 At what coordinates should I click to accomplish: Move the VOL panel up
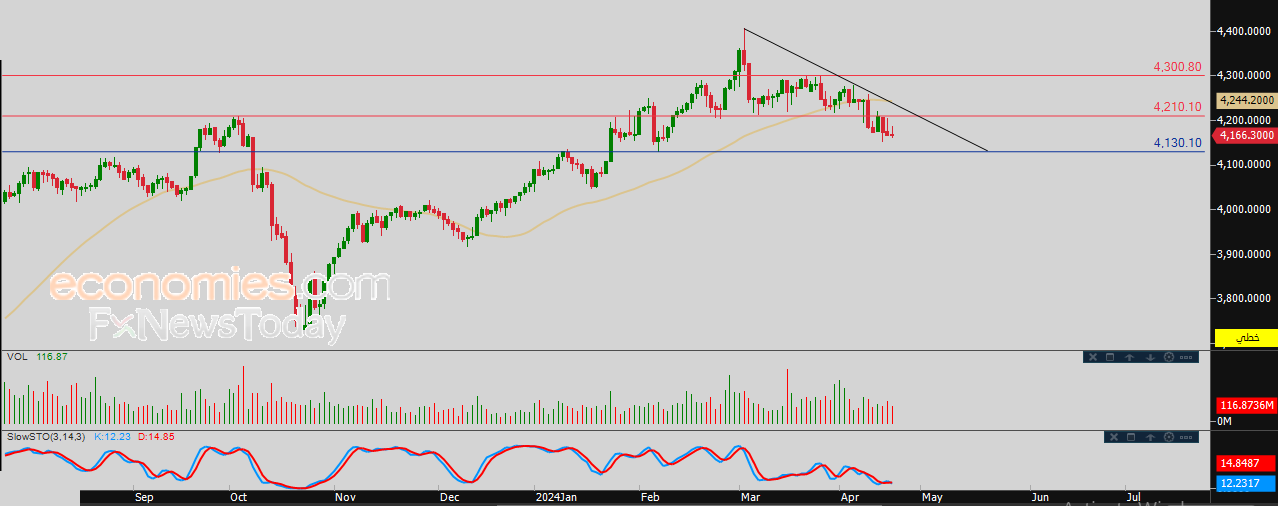click(x=1129, y=357)
